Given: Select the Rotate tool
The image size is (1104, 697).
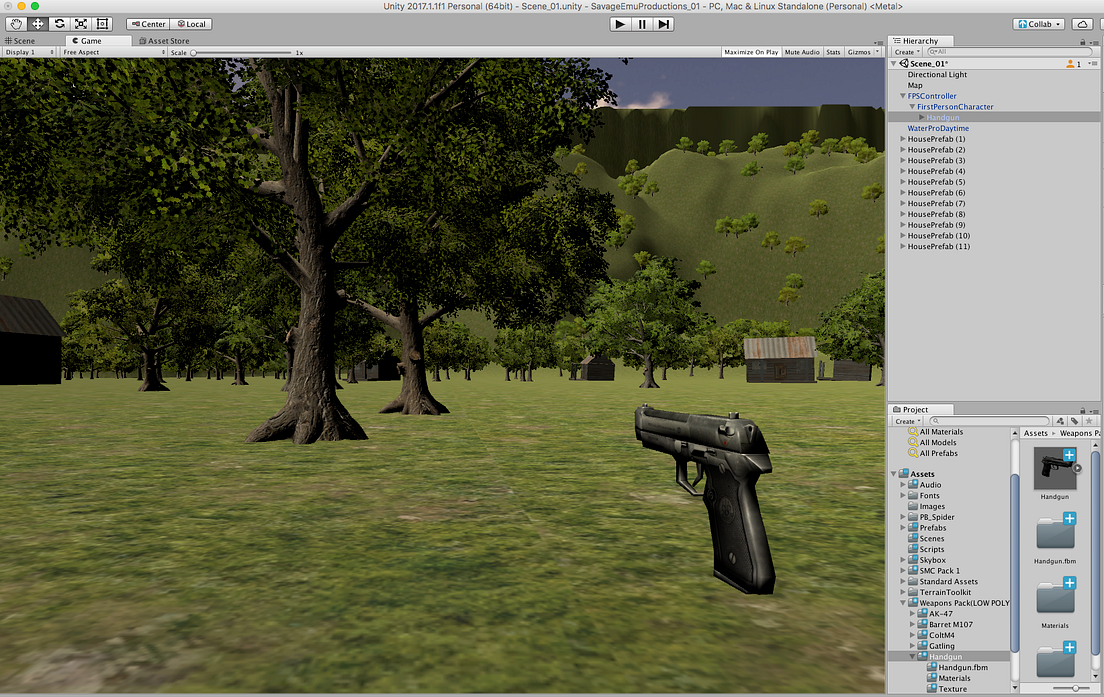Looking at the screenshot, I should (x=58, y=23).
